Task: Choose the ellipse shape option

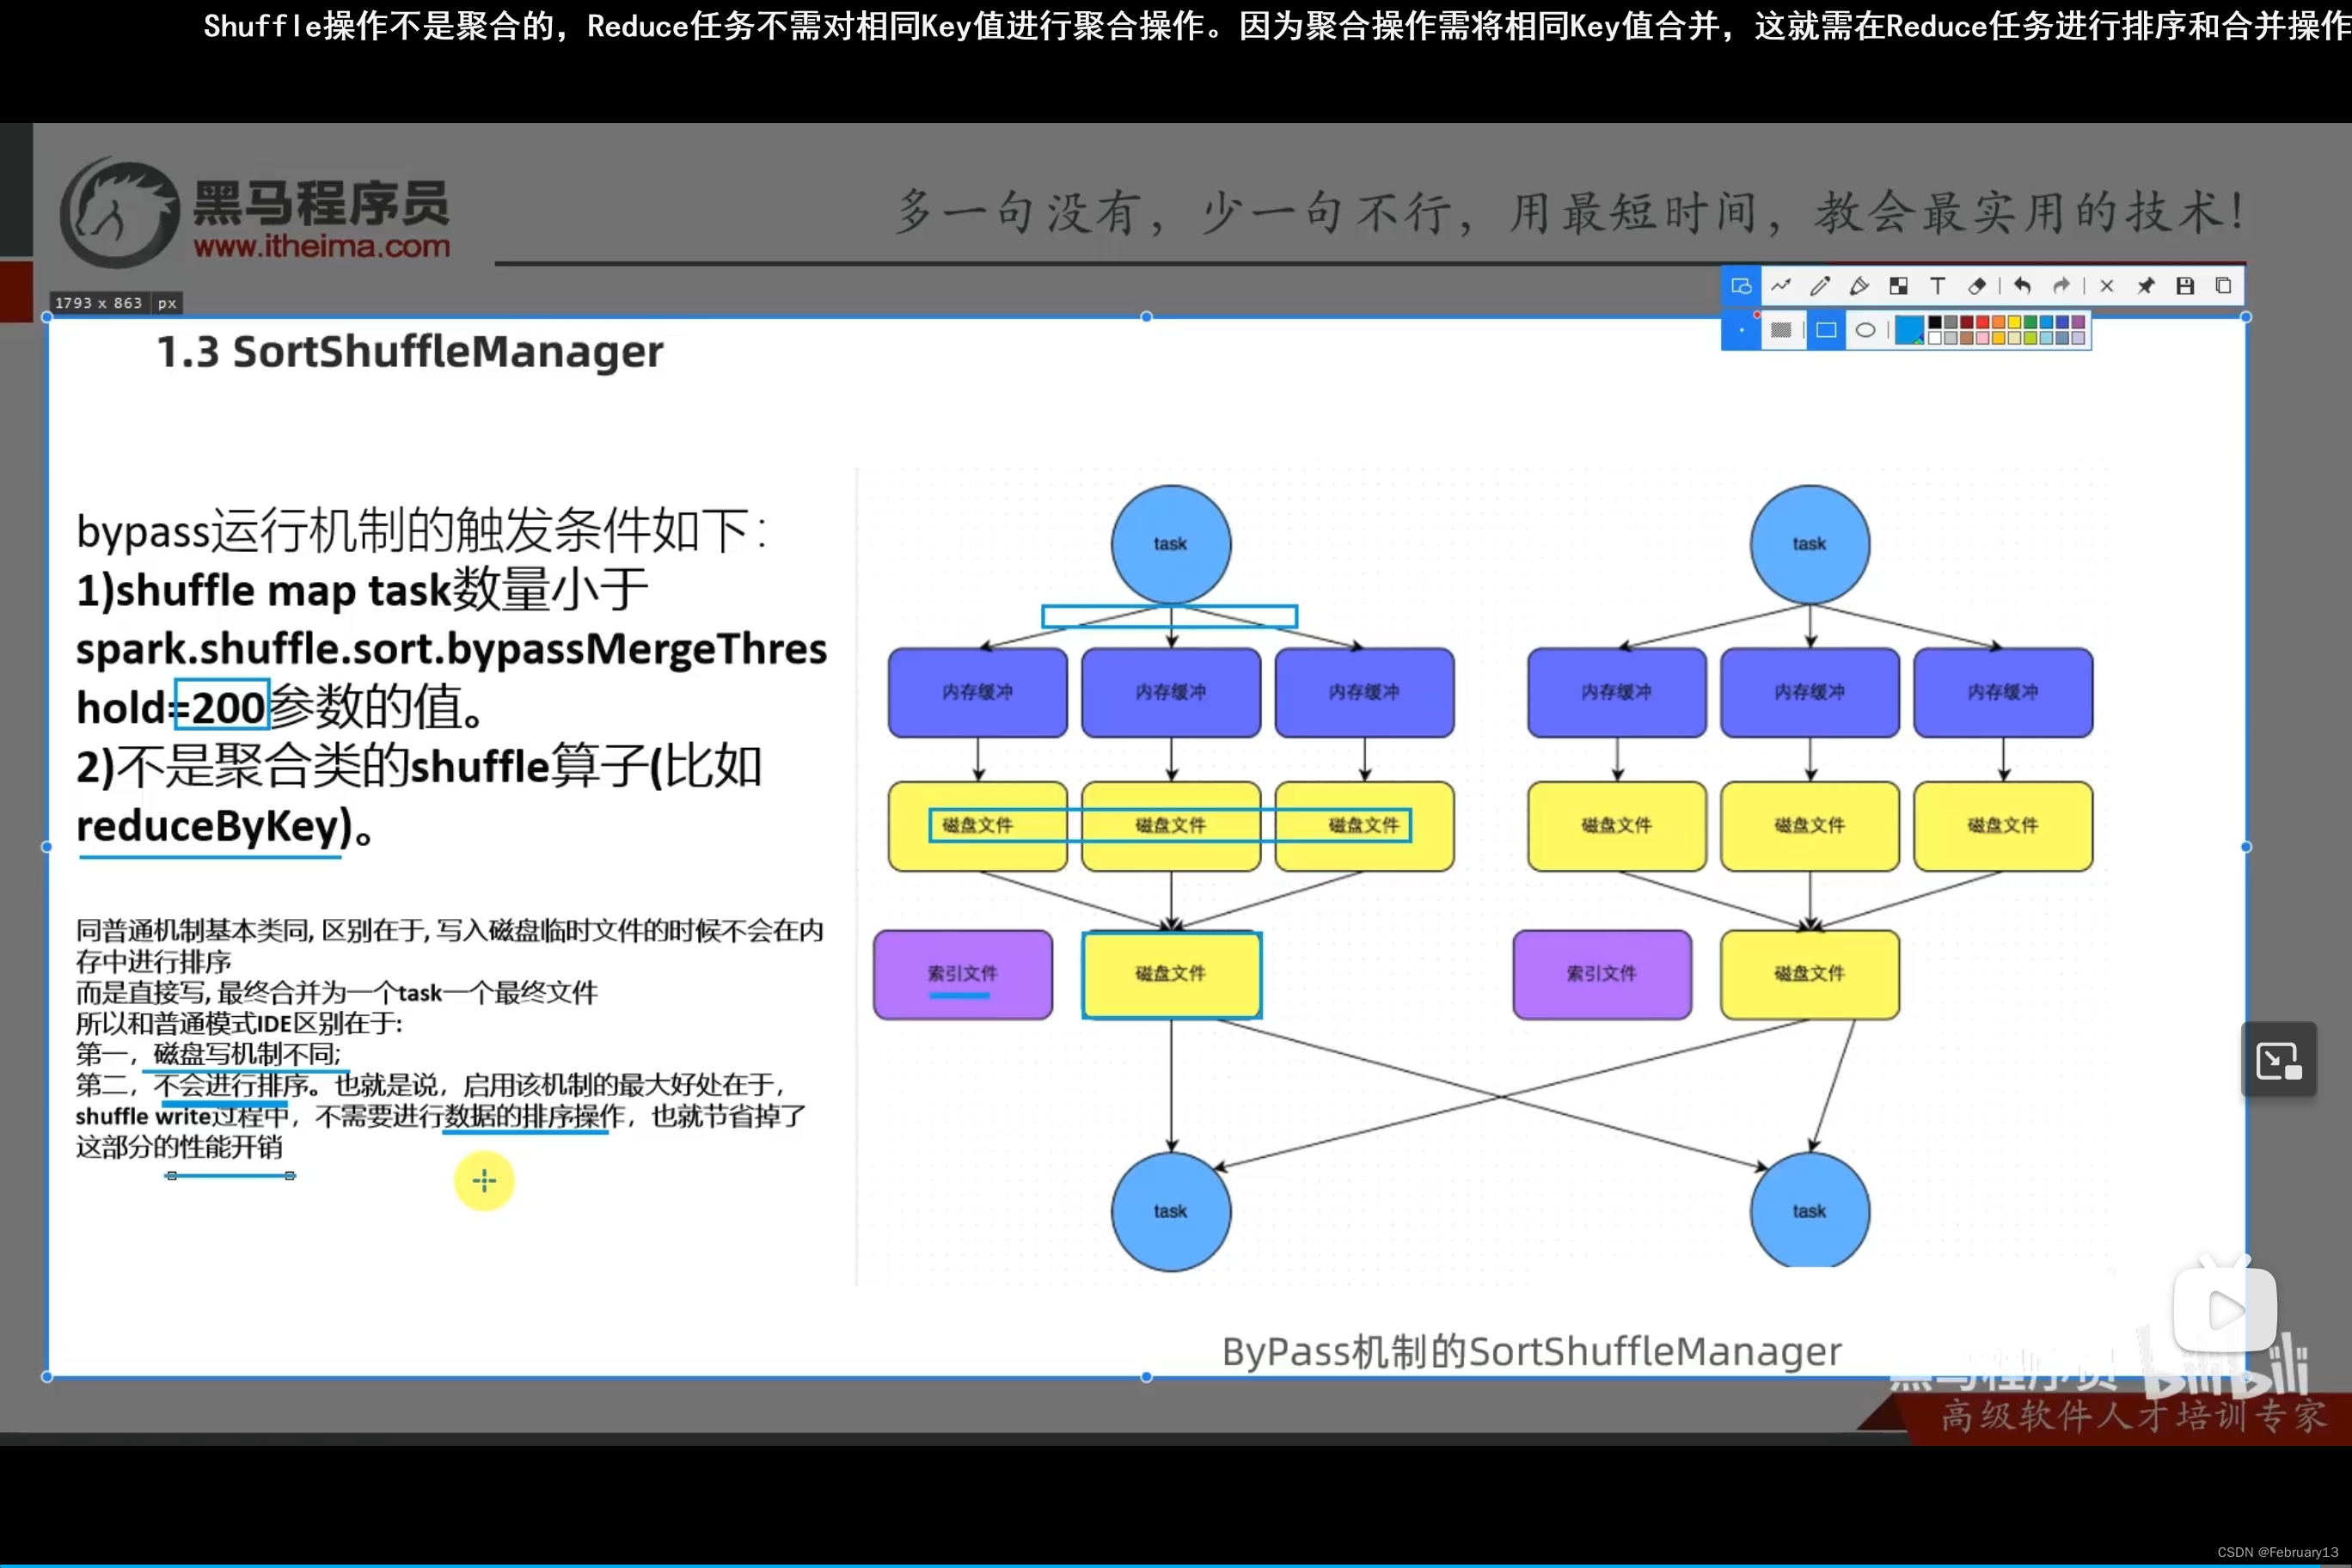Action: (x=1866, y=330)
